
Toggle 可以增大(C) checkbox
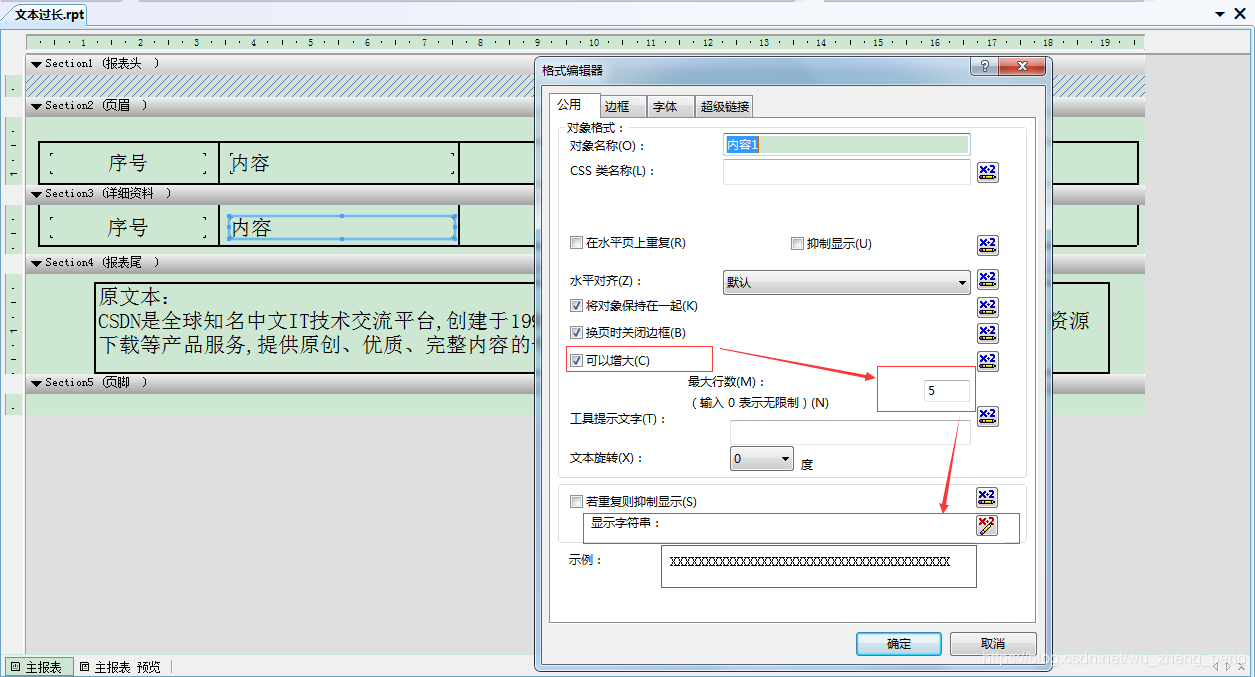tap(576, 360)
